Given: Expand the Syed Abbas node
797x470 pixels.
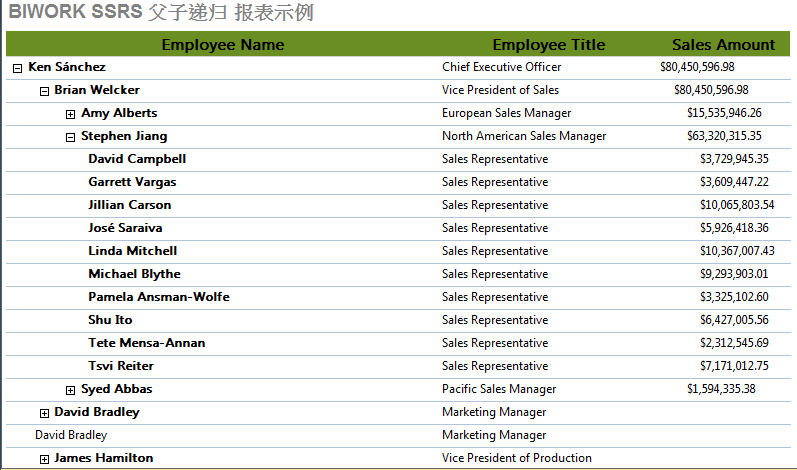Looking at the screenshot, I should [70, 390].
